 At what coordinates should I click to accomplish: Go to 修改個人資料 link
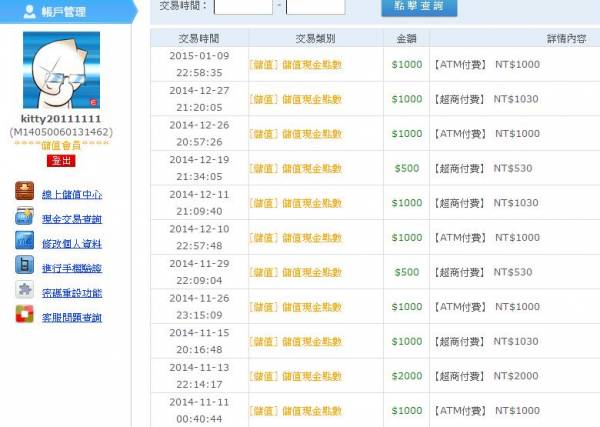tap(71, 244)
